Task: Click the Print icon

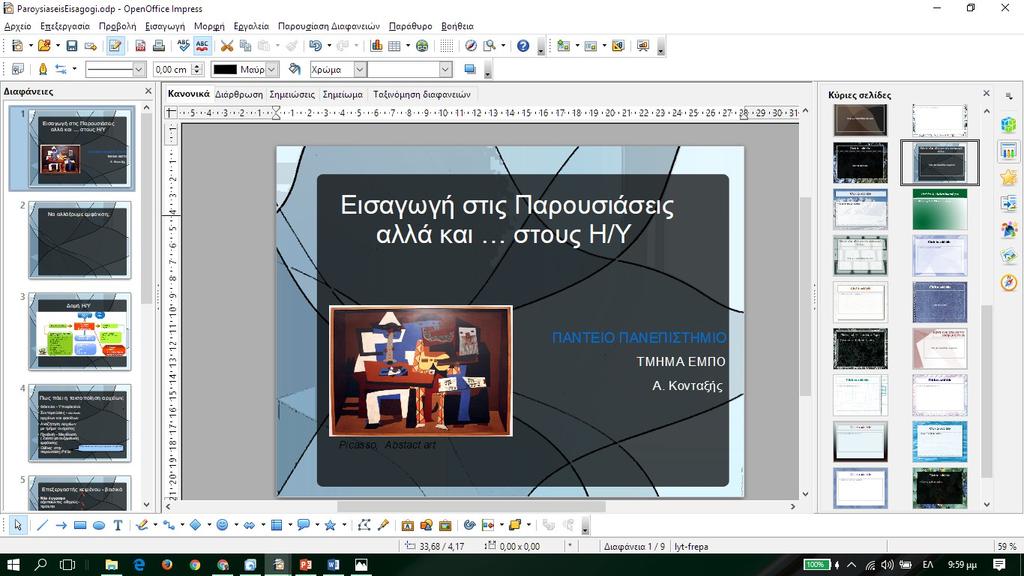Action: [x=159, y=46]
